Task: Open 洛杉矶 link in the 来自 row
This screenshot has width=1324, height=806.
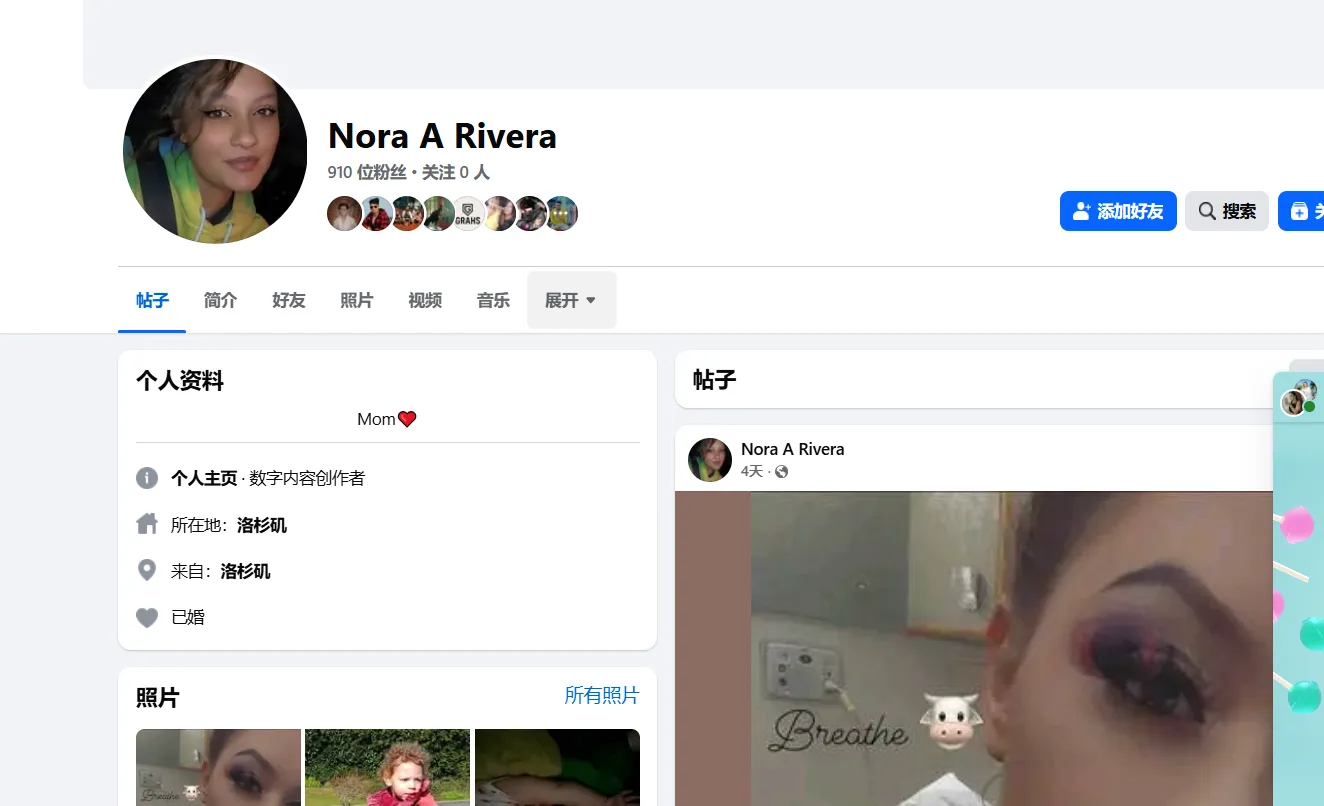Action: (x=246, y=571)
